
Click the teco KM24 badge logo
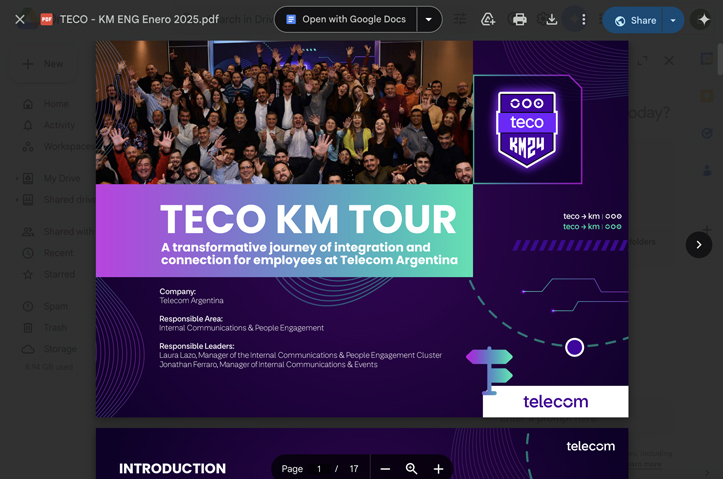[x=527, y=130]
